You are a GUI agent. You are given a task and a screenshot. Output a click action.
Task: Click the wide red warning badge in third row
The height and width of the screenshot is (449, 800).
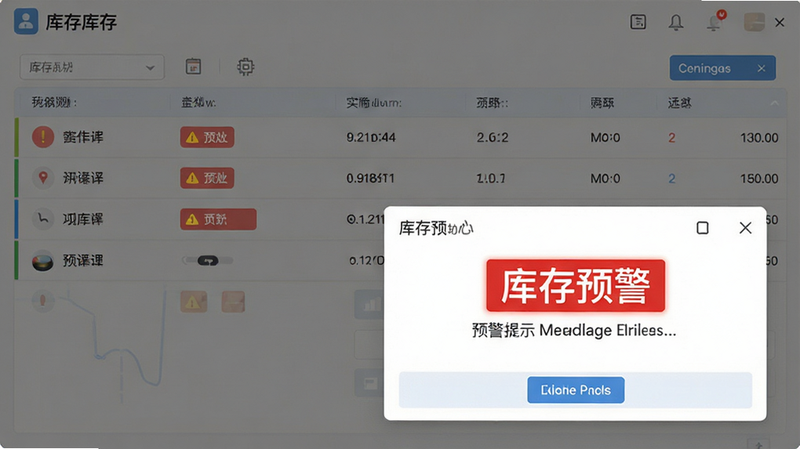tap(218, 219)
